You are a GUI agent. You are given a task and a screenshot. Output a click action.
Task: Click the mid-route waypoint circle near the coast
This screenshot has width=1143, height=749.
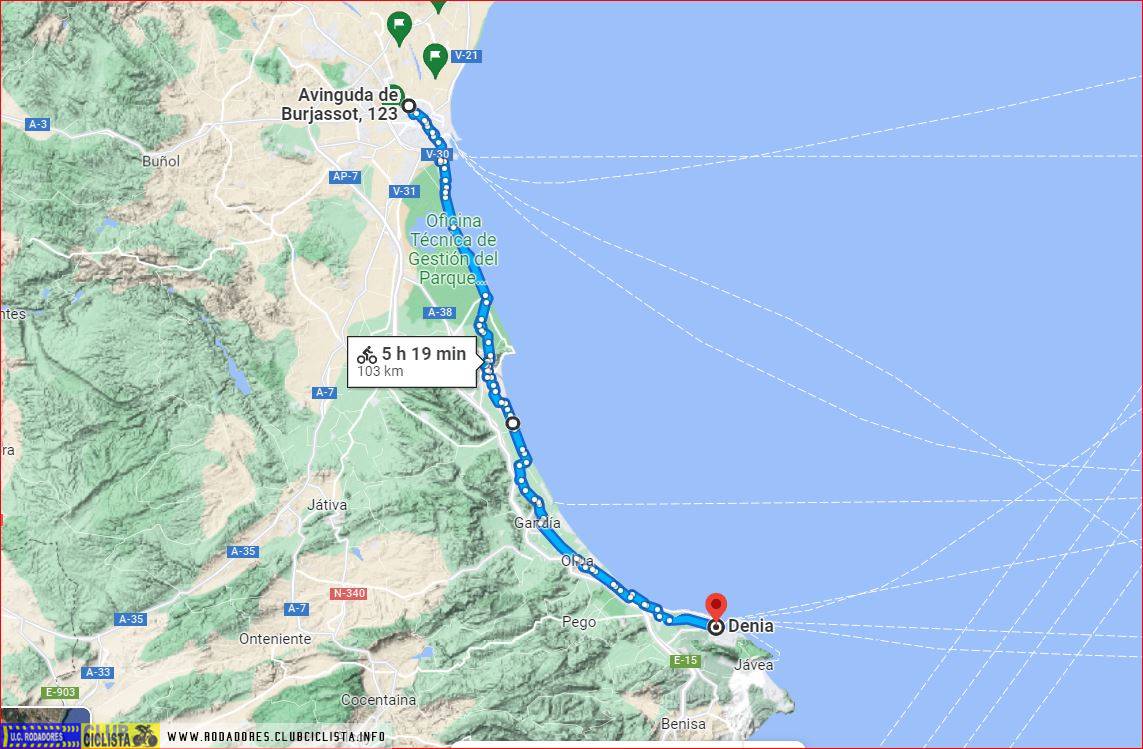click(x=513, y=423)
